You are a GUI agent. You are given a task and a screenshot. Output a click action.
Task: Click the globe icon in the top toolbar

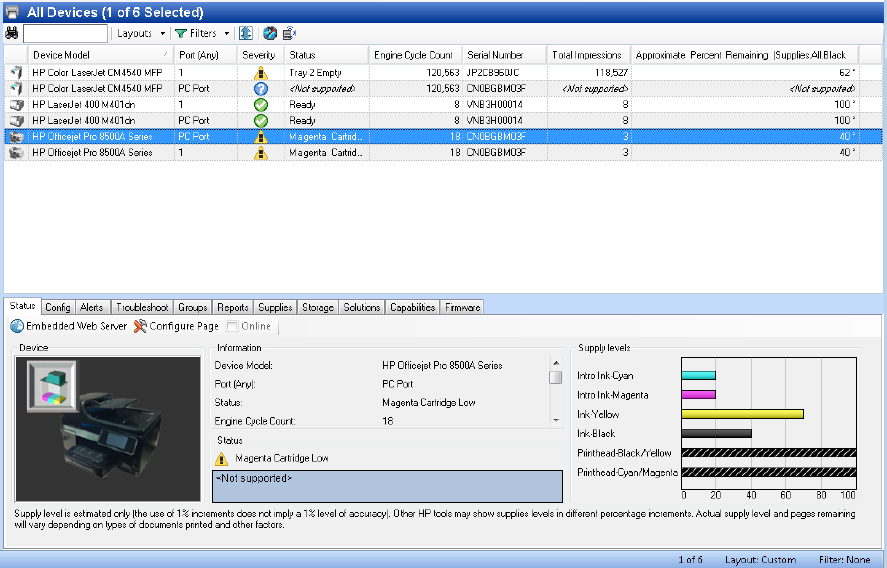269,33
